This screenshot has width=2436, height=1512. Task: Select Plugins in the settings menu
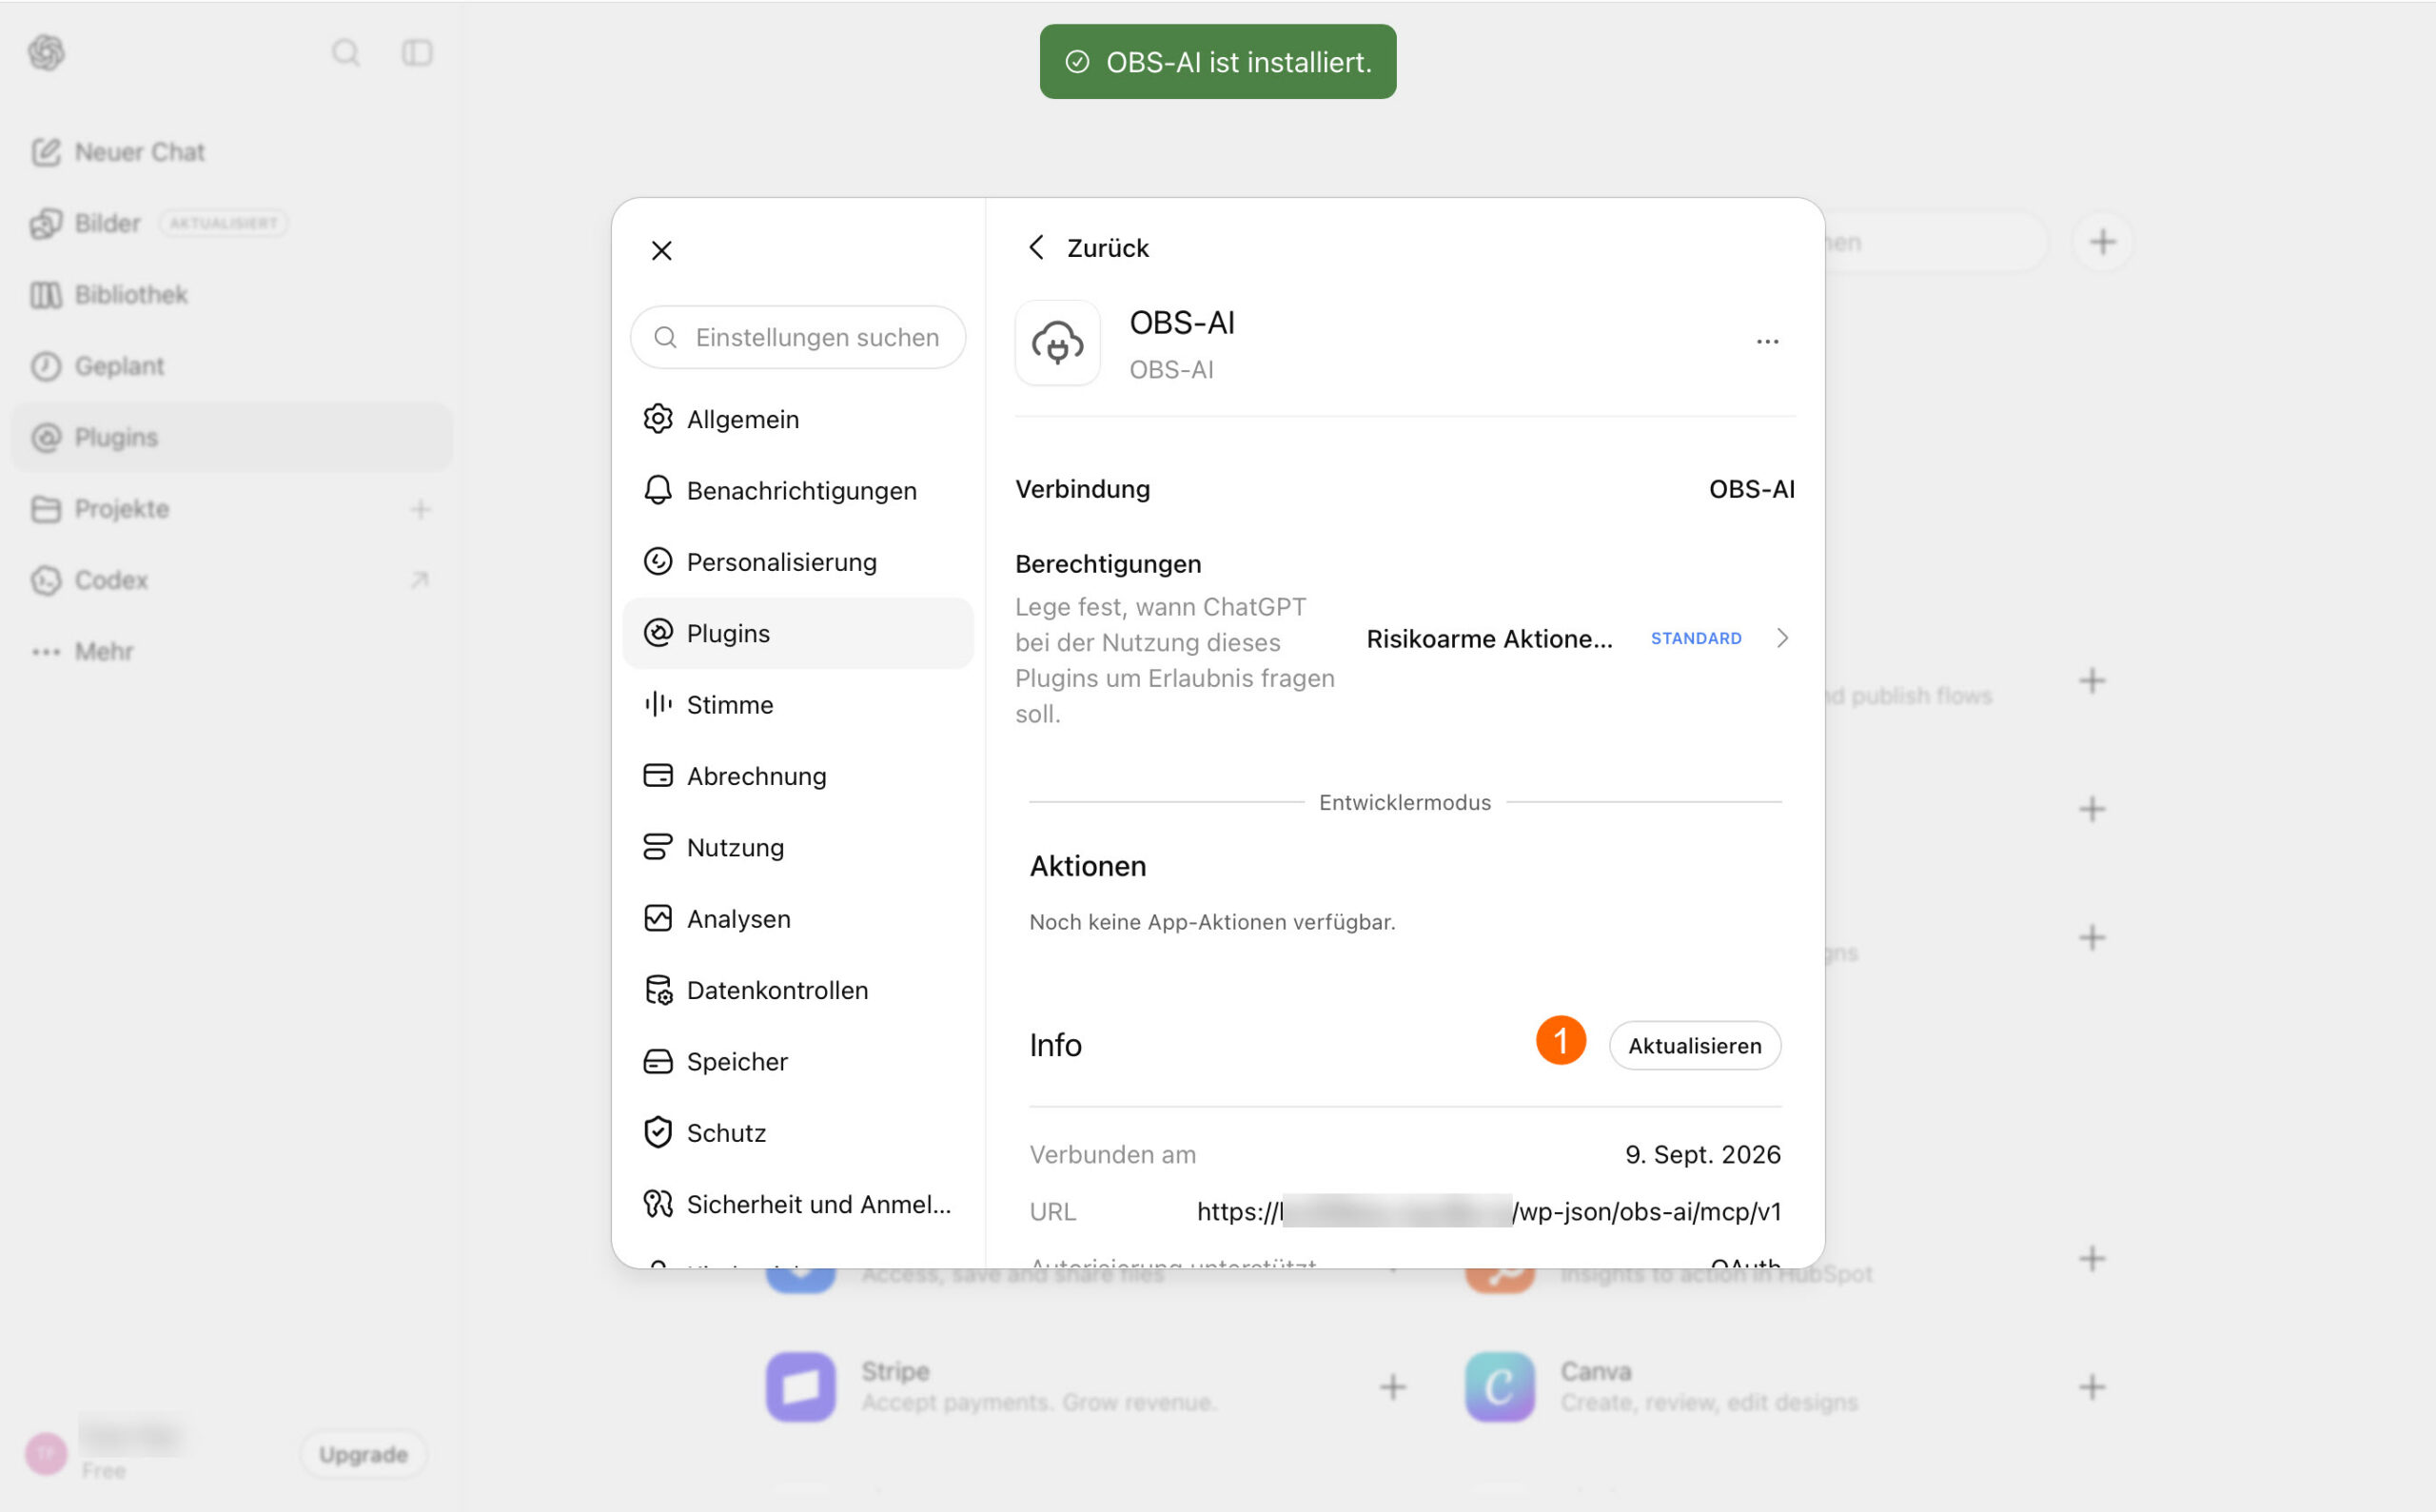click(x=798, y=633)
